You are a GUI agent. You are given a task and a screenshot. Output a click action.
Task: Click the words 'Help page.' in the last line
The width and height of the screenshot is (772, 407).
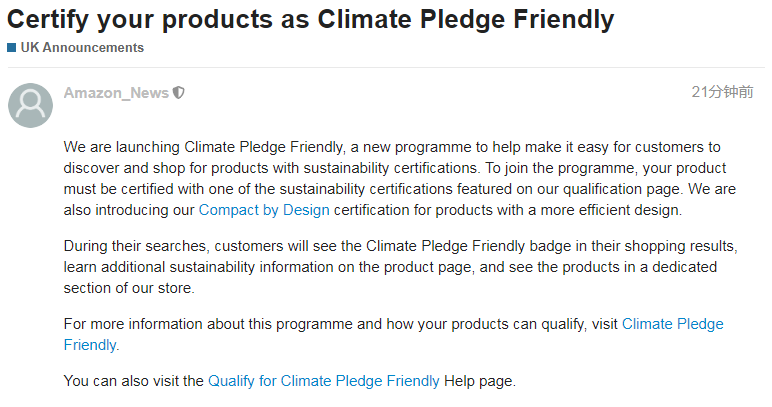[x=480, y=381]
